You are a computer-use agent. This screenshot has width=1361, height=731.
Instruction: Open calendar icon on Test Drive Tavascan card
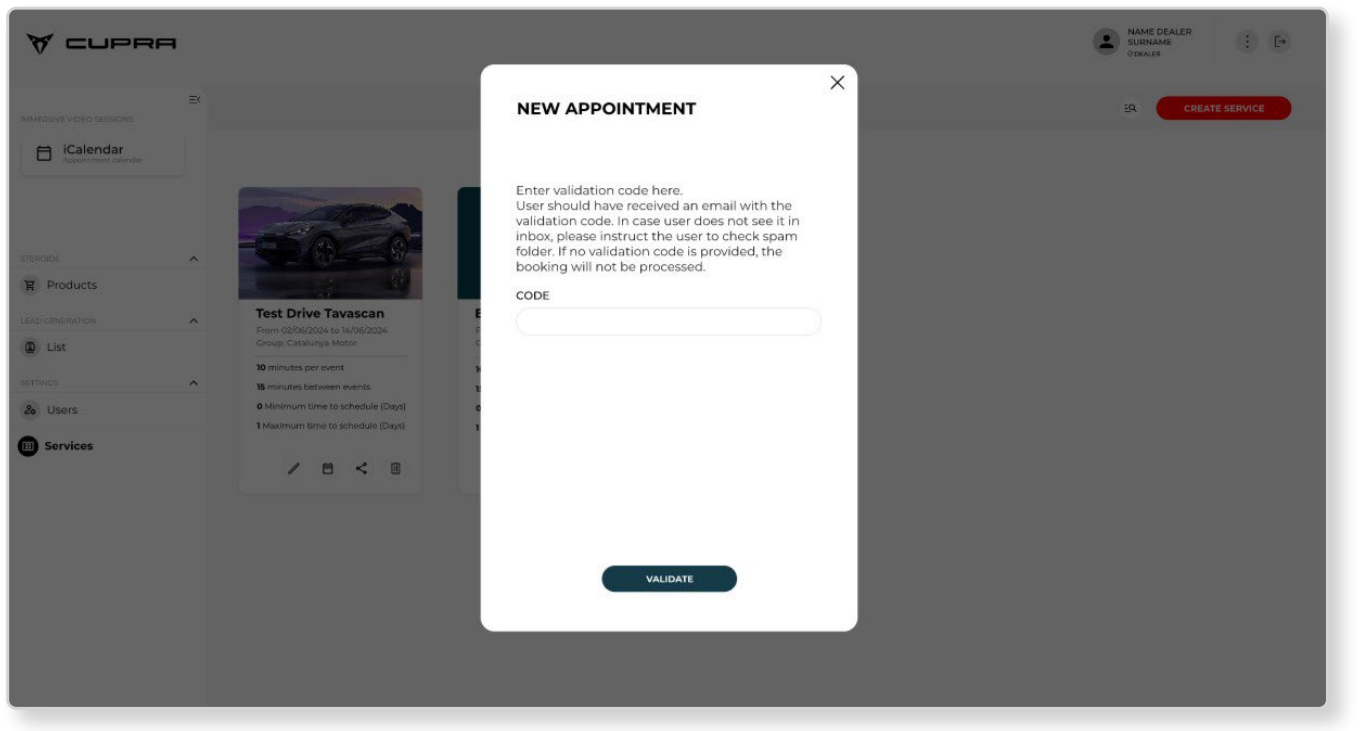(x=327, y=468)
